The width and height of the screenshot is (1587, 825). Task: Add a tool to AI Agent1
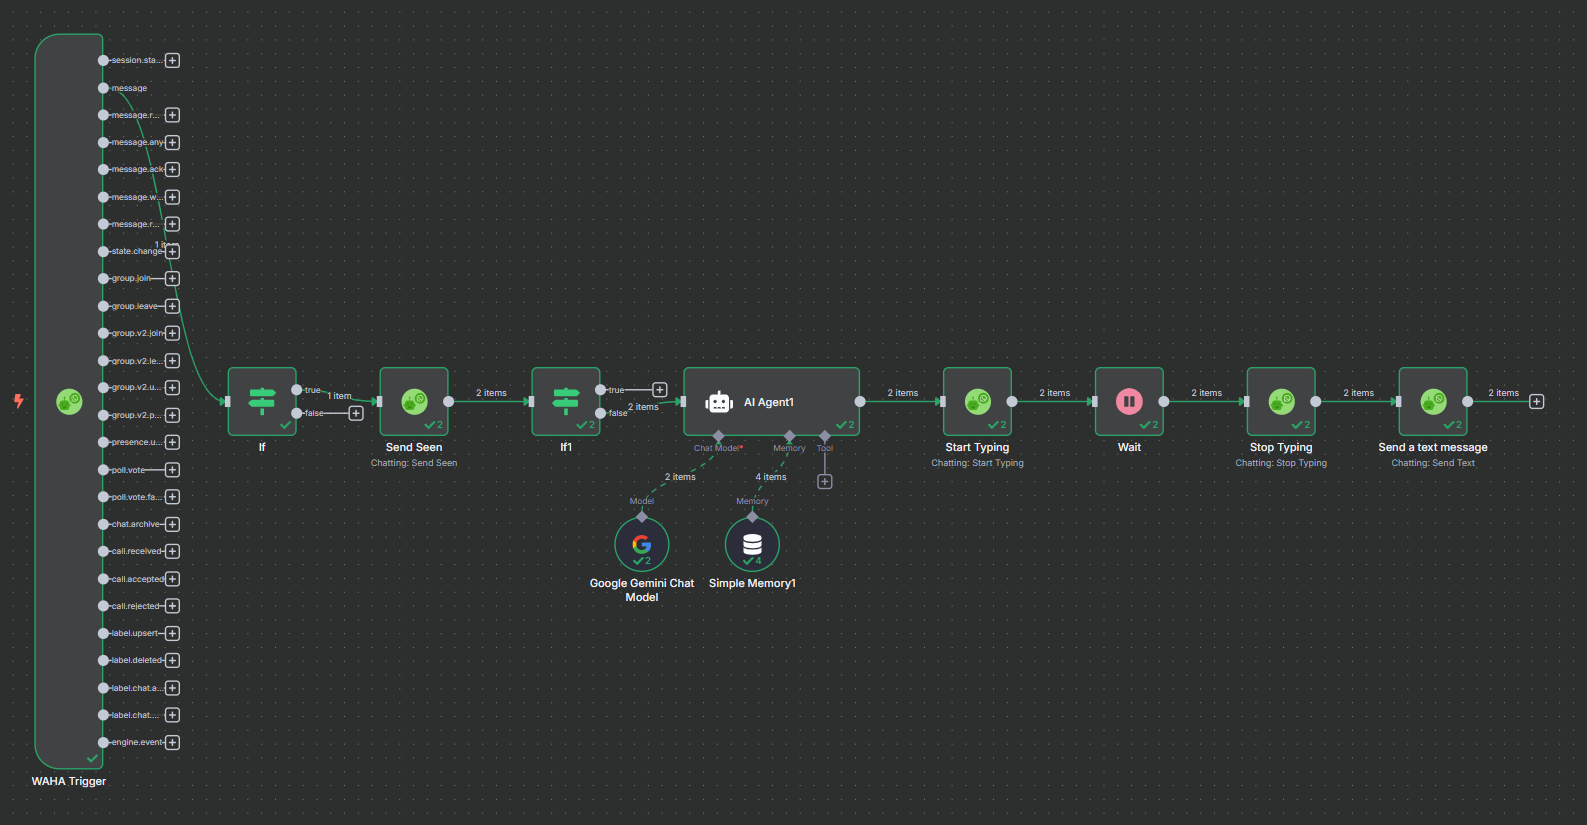(825, 482)
